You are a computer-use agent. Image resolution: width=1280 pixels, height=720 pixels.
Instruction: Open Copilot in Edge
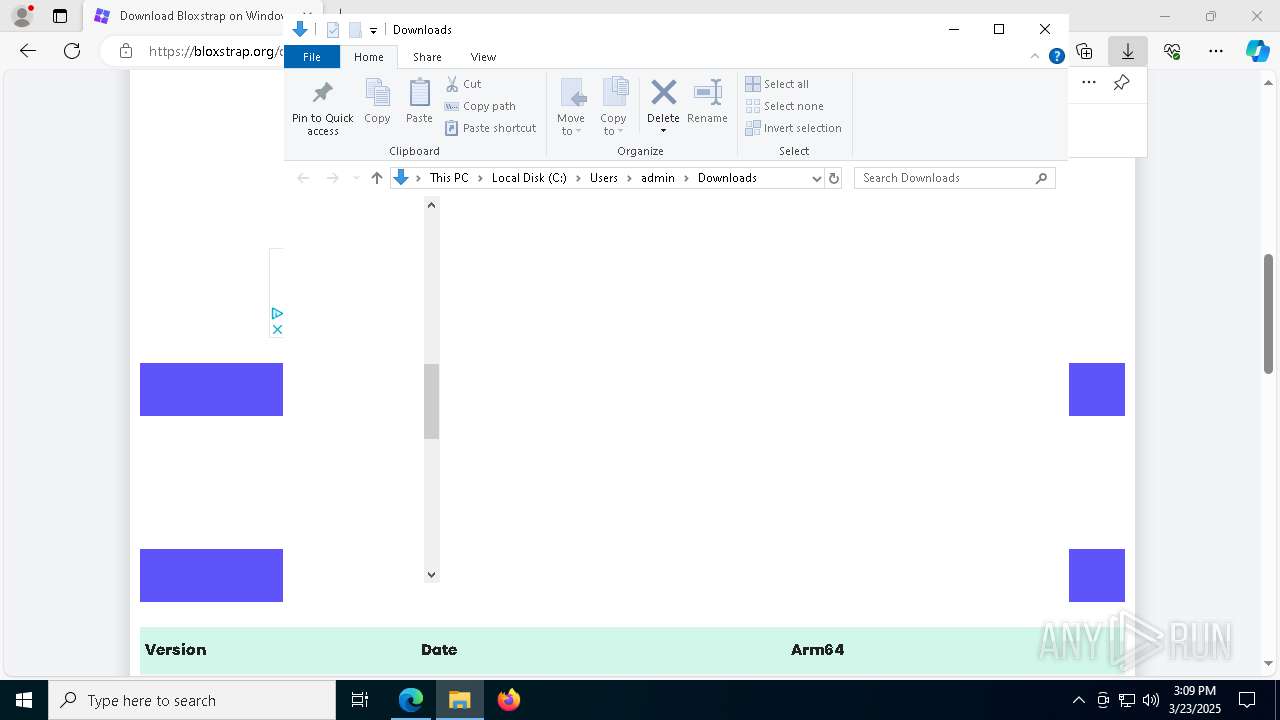[x=1257, y=51]
